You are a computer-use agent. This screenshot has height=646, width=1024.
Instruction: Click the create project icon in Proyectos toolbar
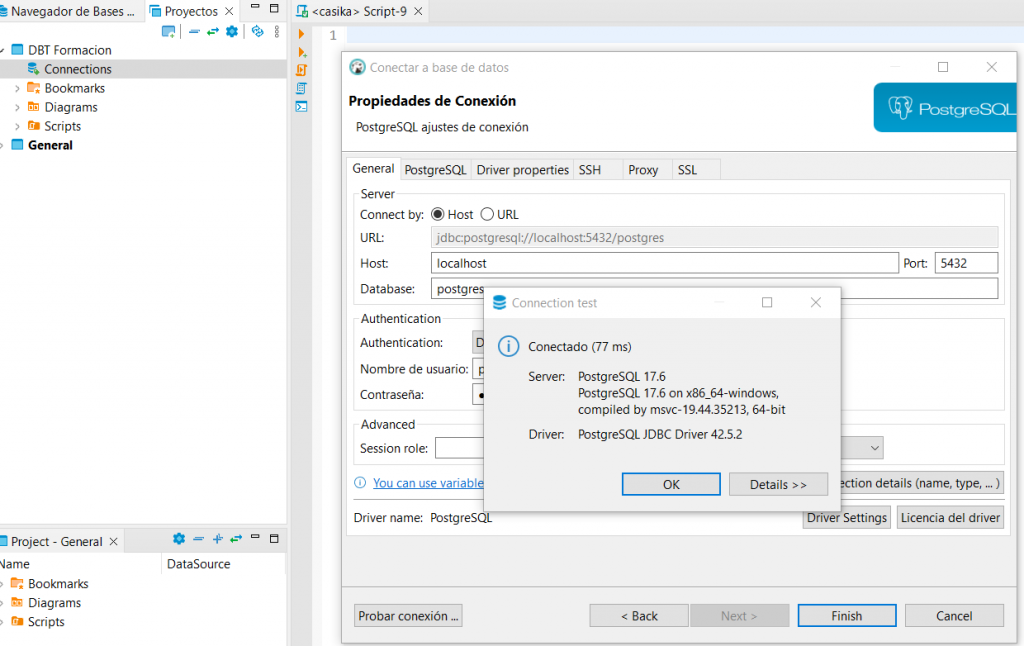click(x=168, y=31)
